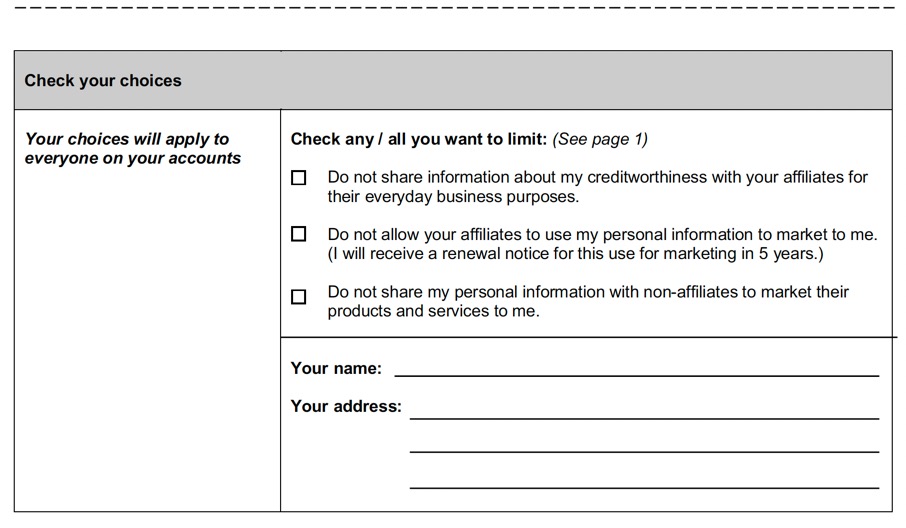The width and height of the screenshot is (906, 528).
Task: Click "their everyday business purposes." text line
Action: [x=453, y=197]
